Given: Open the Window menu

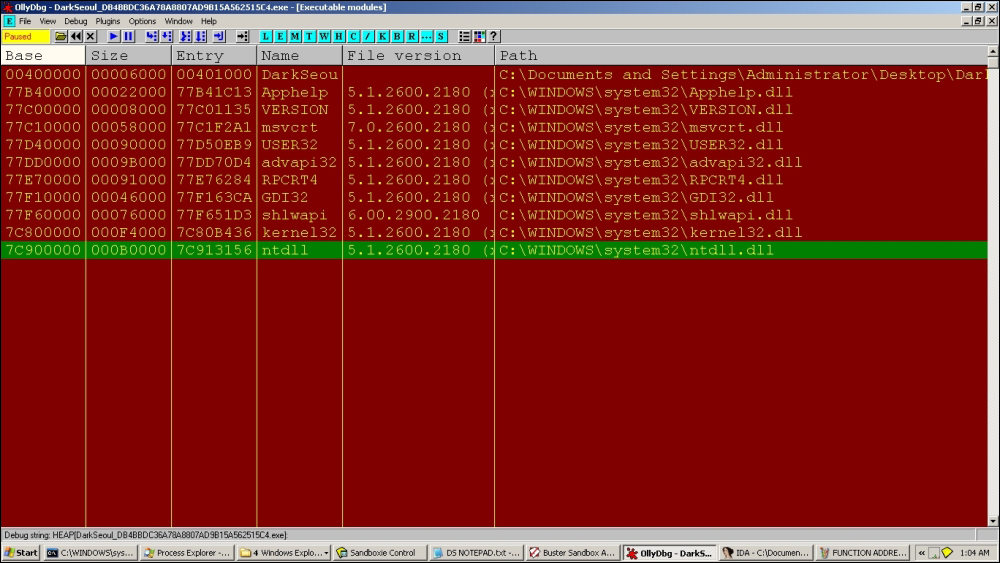Looking at the screenshot, I should (179, 21).
